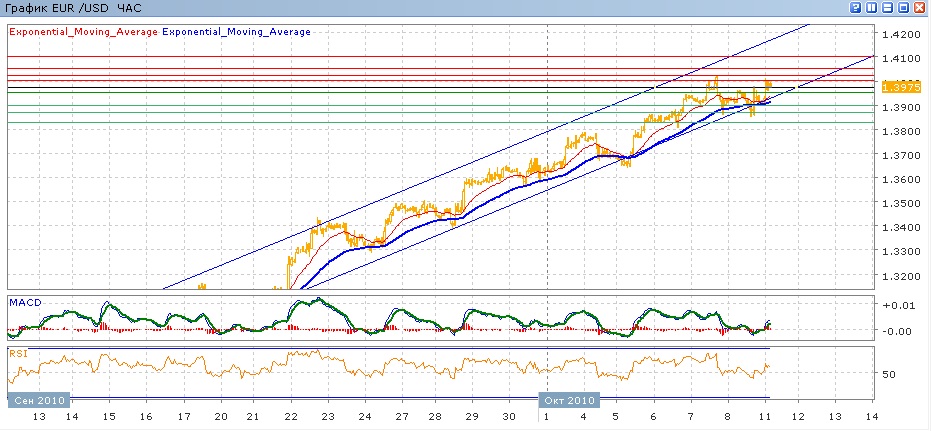Maximize the chart panel
The image size is (931, 431).
[x=903, y=8]
